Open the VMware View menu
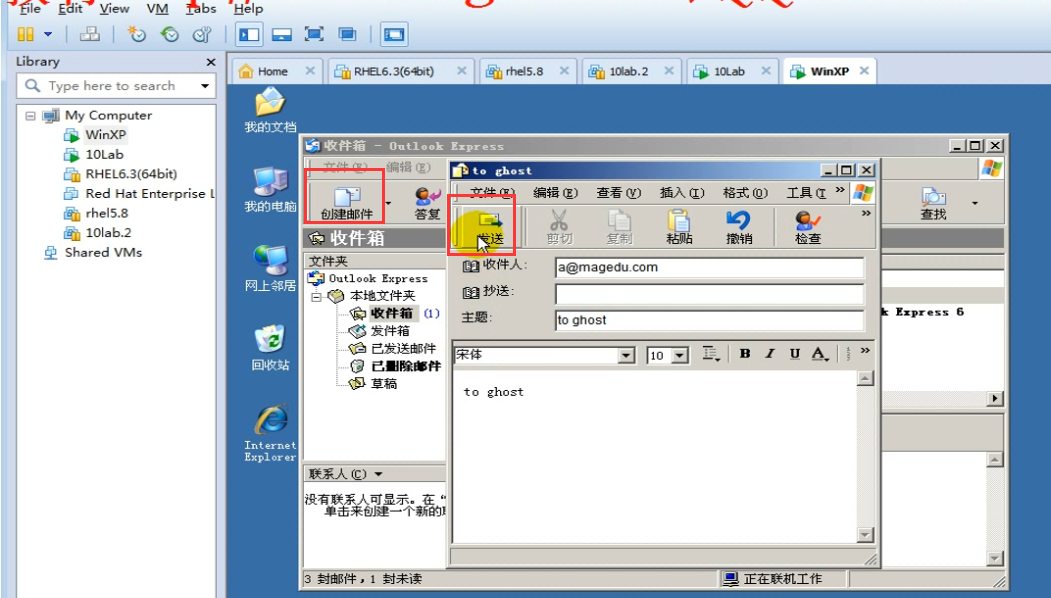Viewport: 1051px width, 598px height. (x=114, y=9)
